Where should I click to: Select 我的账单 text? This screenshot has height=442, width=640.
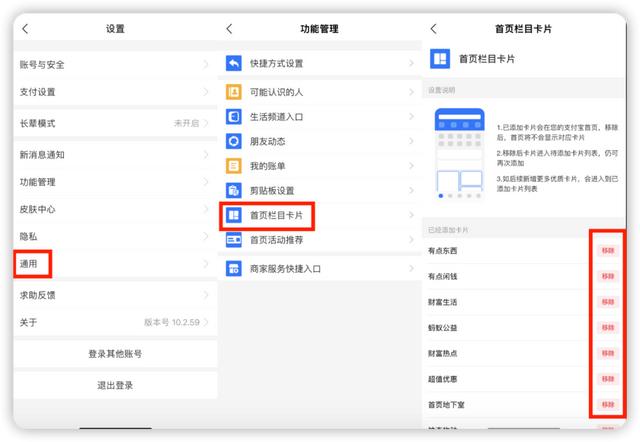[x=267, y=166]
